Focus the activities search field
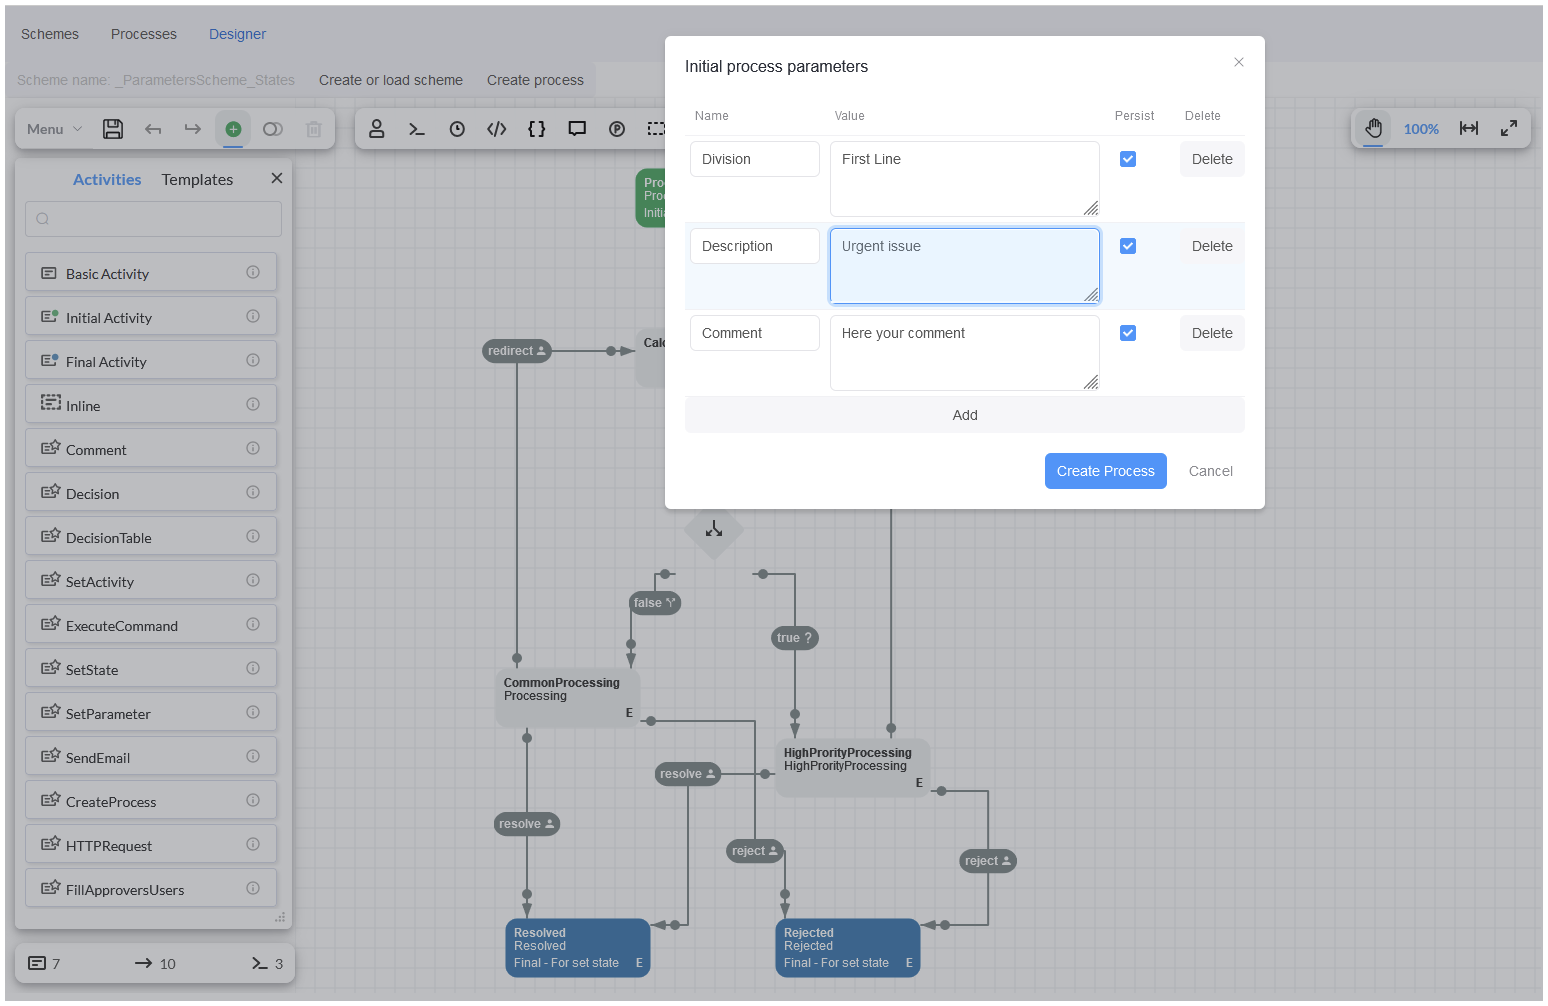 click(153, 219)
